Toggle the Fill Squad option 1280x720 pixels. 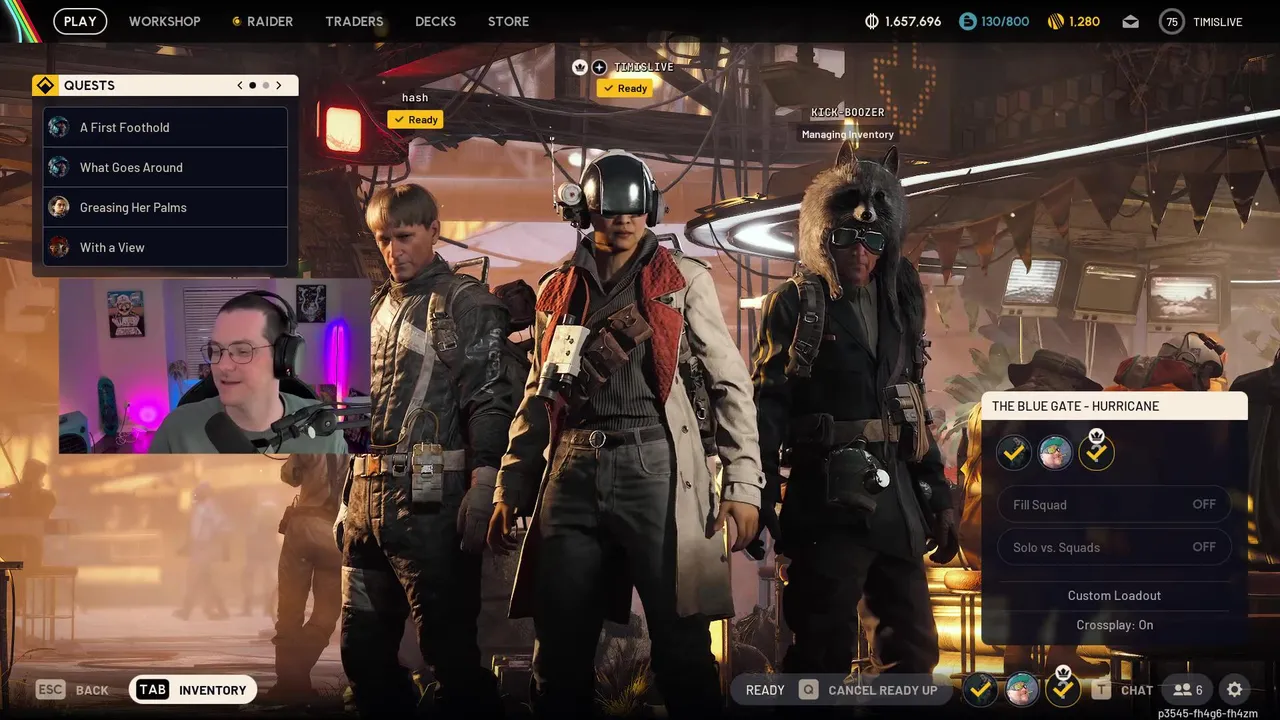click(1114, 505)
